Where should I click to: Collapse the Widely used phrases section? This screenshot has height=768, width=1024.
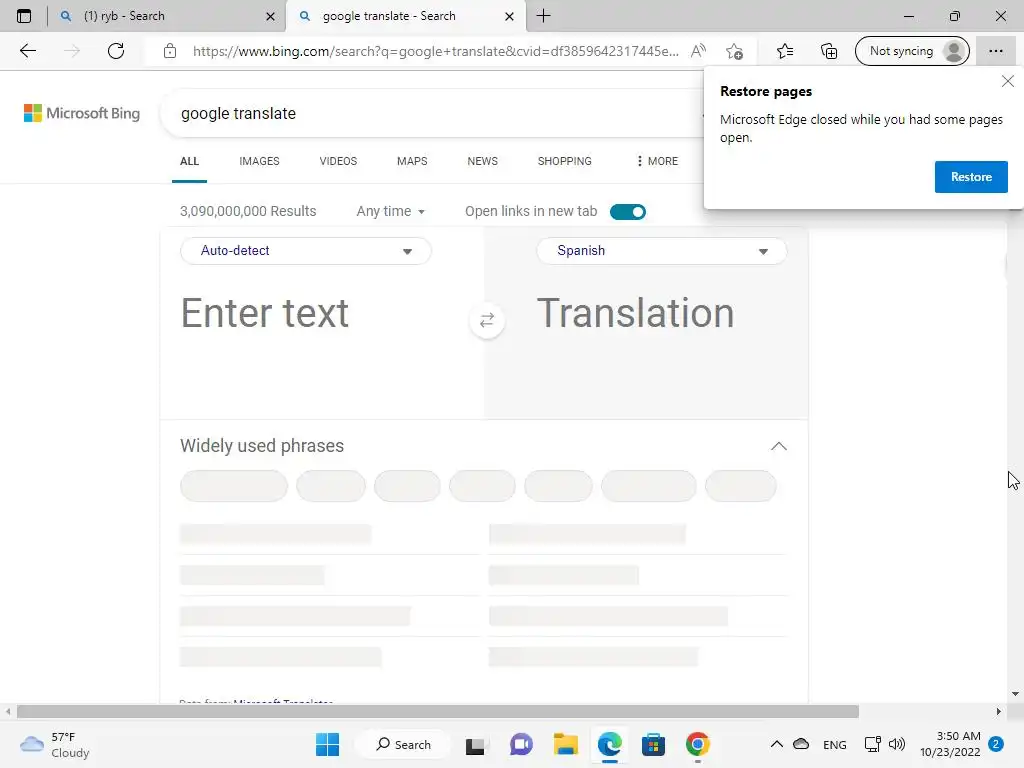click(x=778, y=446)
